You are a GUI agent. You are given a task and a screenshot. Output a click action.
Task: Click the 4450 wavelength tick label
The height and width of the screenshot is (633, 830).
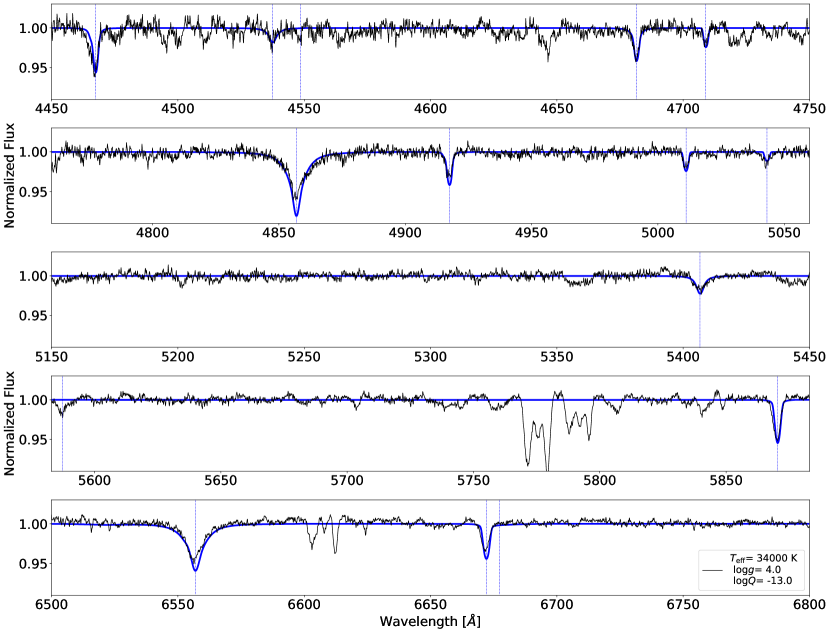point(51,108)
